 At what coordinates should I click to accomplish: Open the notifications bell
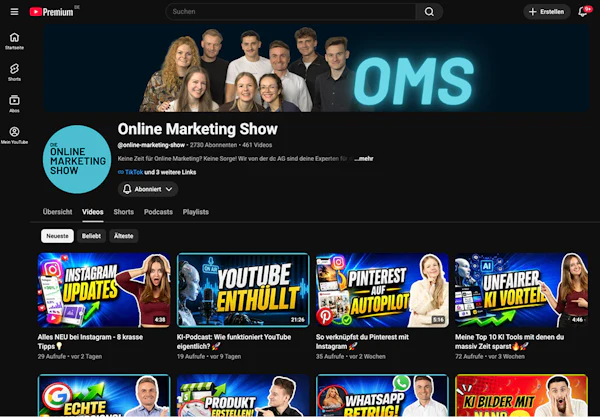(583, 12)
